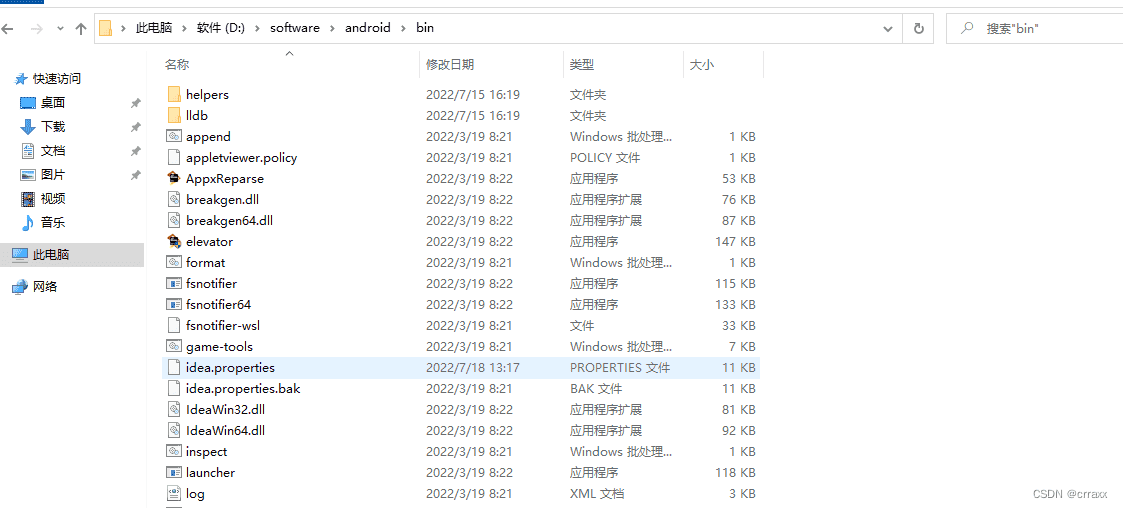1123x508 pixels.
Task: Click the append batch file icon
Action: tap(173, 136)
